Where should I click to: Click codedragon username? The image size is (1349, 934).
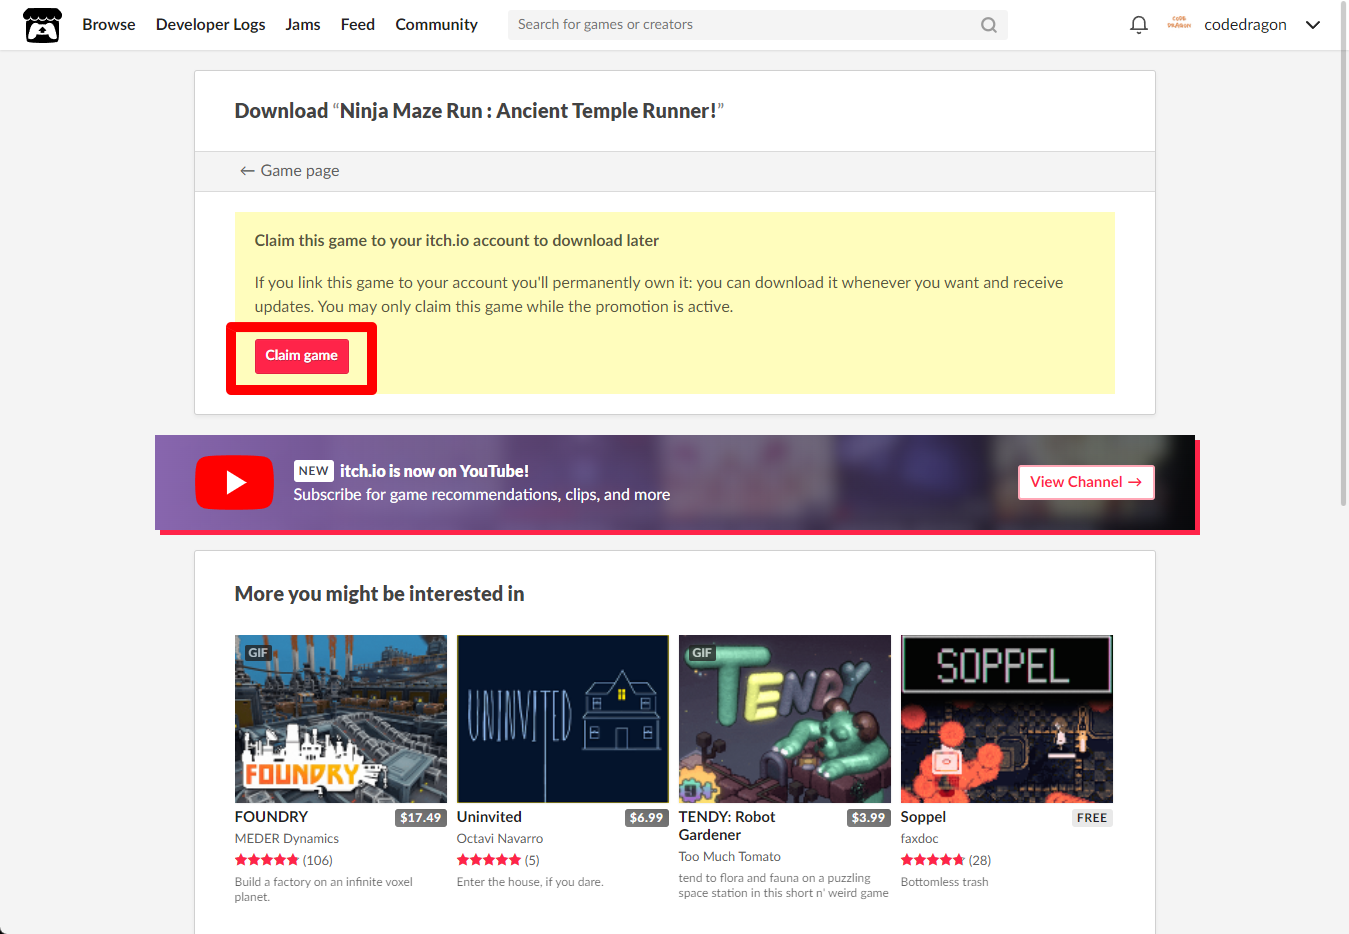coord(1245,25)
